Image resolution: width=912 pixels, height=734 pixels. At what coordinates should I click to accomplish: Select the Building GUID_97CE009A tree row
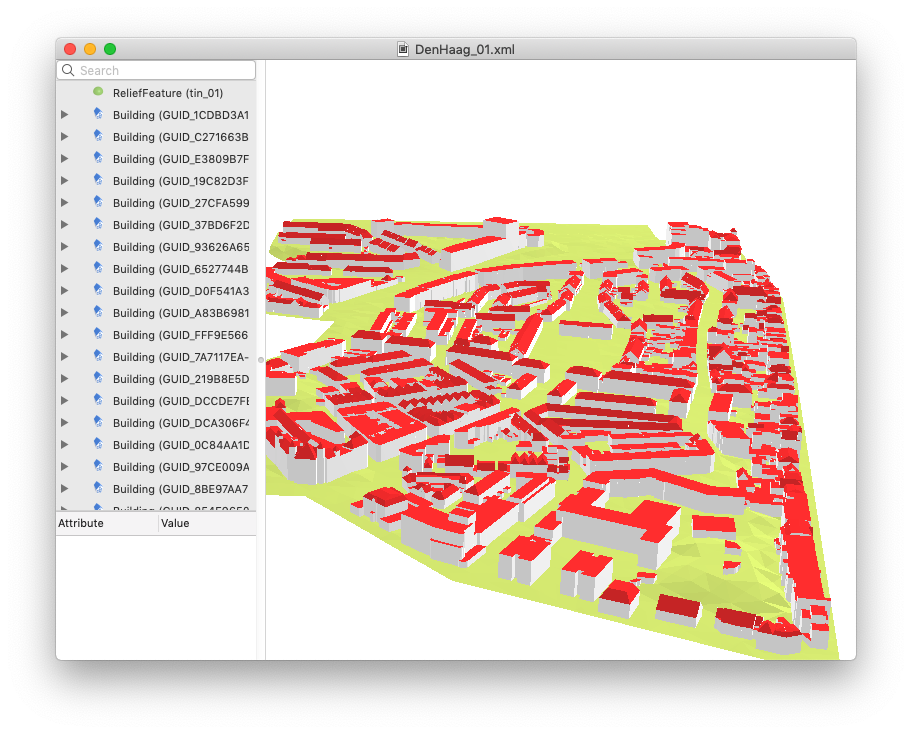pos(180,467)
